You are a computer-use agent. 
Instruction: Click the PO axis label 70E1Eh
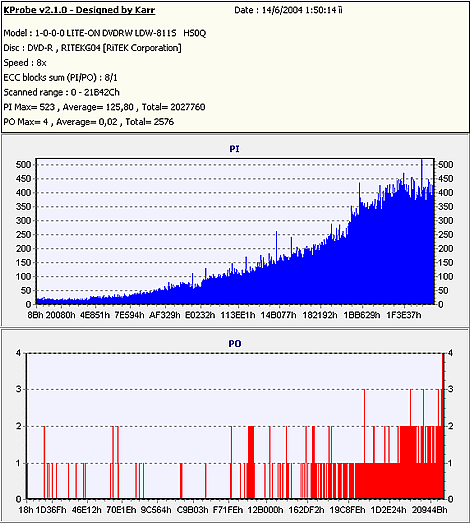pyautogui.click(x=121, y=510)
